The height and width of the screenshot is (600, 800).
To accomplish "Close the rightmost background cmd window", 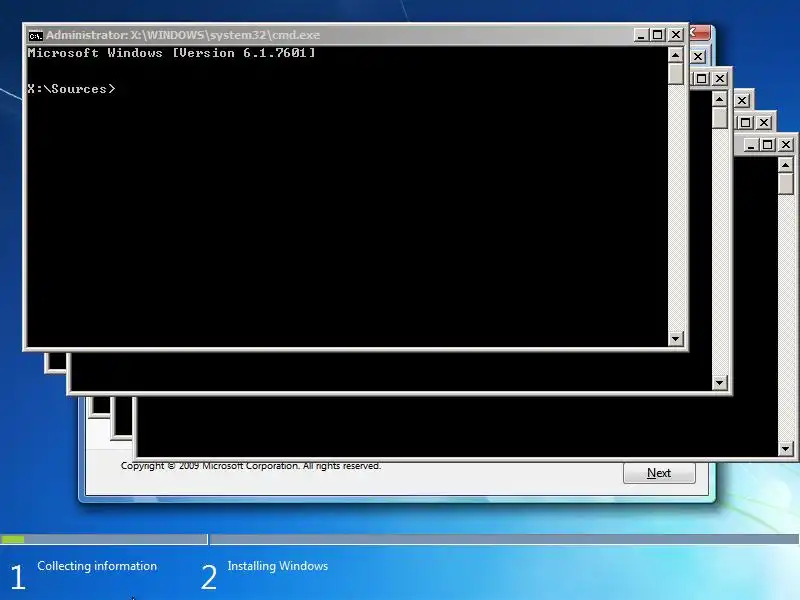I will (x=786, y=145).
